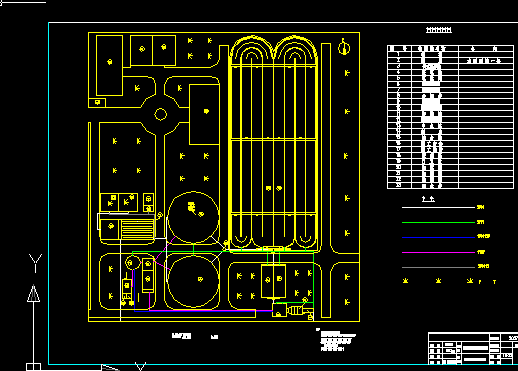Select the large central rectangular building

(204, 114)
